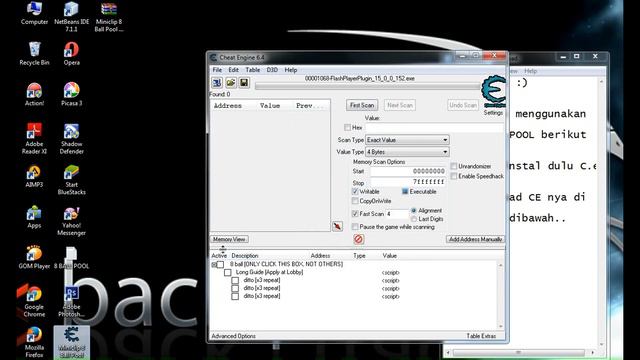Open GOM Player shortcut
The width and height of the screenshot is (640, 360).
[x=34, y=258]
